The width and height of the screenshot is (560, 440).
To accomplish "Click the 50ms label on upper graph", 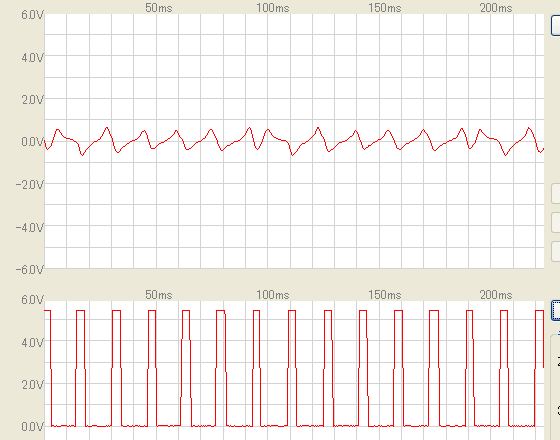I will click(159, 8).
